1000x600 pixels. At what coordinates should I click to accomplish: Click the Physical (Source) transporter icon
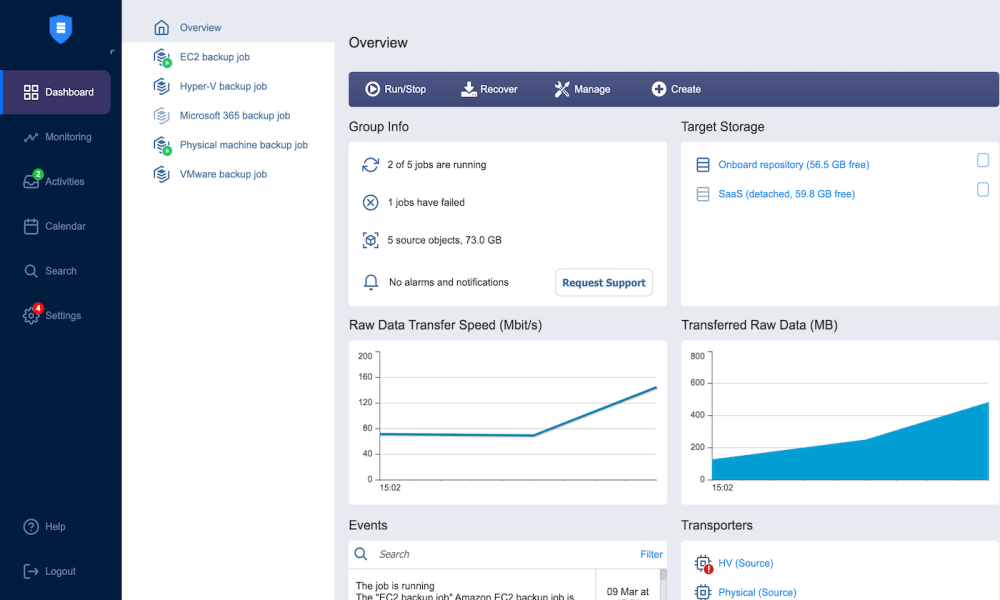(703, 592)
